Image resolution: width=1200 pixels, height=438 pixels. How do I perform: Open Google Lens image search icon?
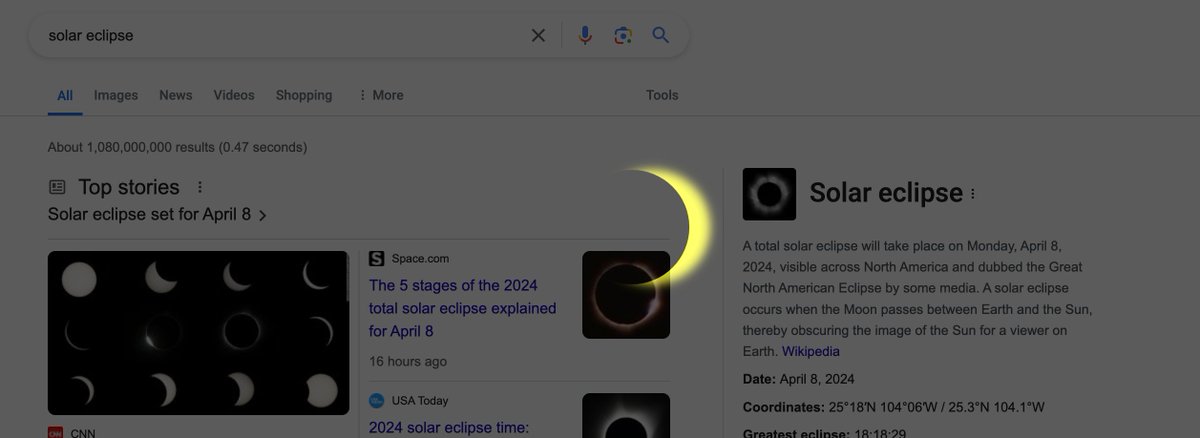point(623,35)
